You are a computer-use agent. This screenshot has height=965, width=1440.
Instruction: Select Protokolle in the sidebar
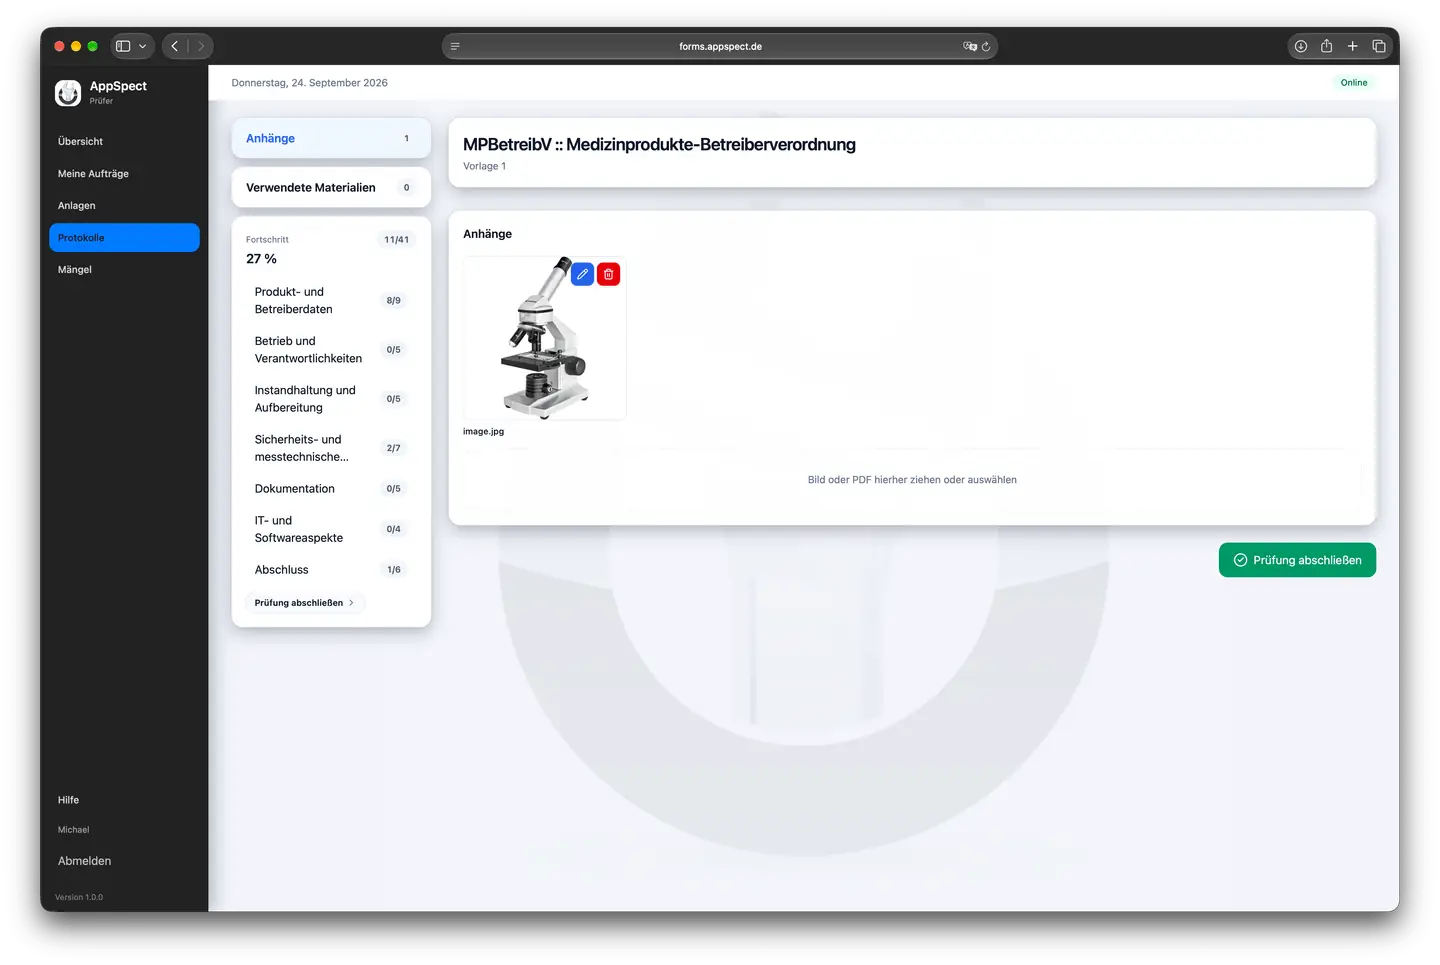pos(124,238)
